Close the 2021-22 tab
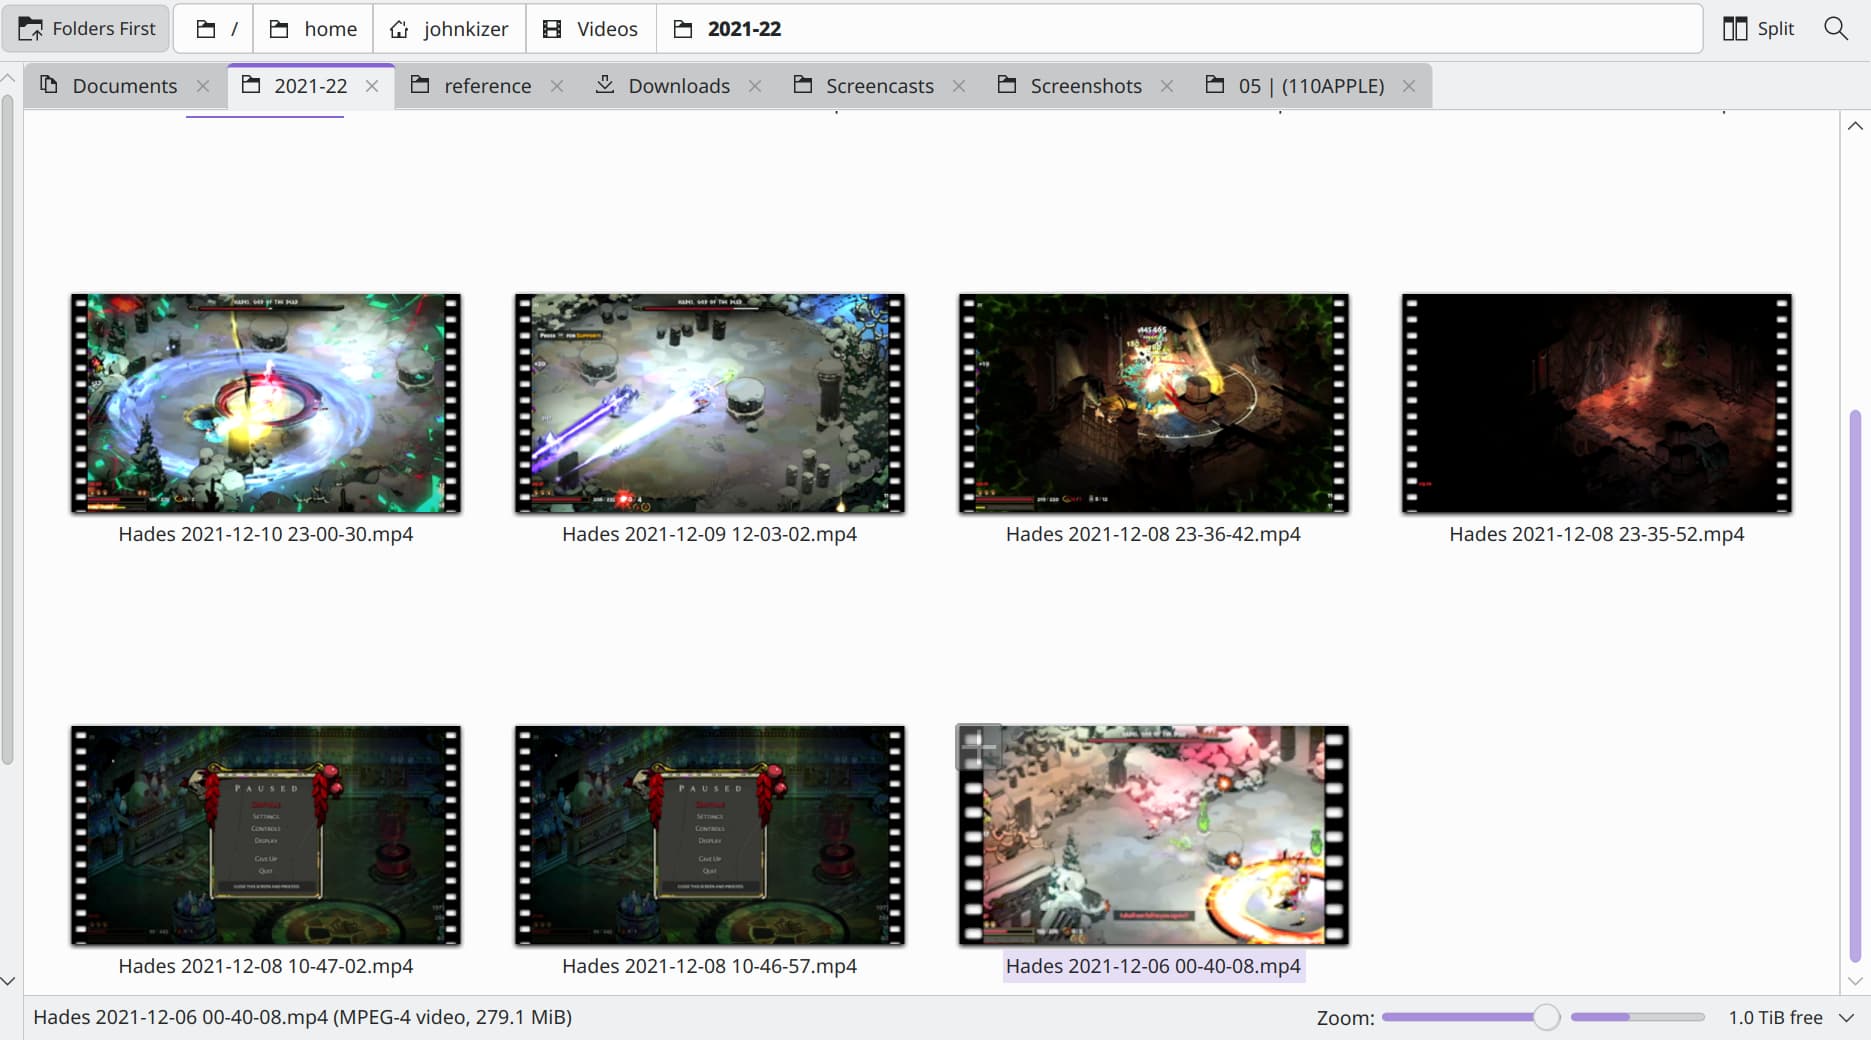The width and height of the screenshot is (1871, 1040). [x=372, y=86]
